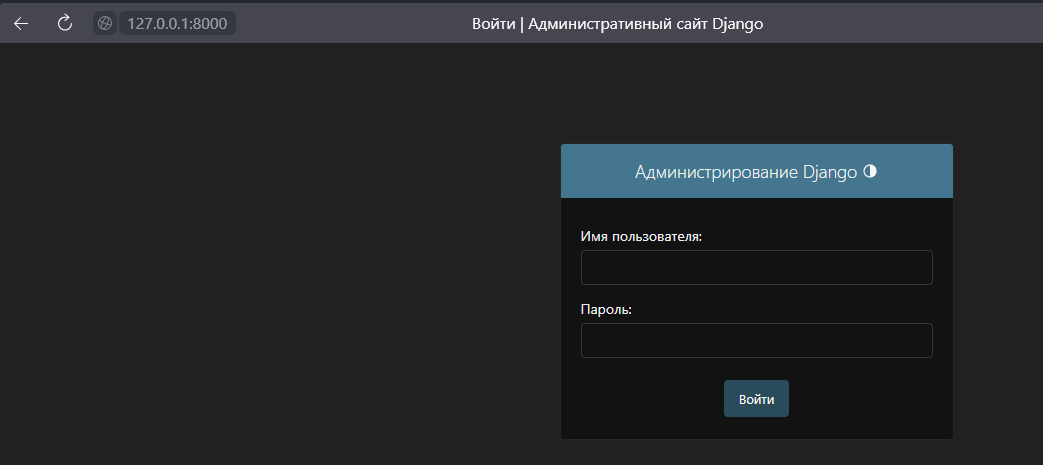
Task: Click the "Пароль:" label text
Action: (x=606, y=310)
